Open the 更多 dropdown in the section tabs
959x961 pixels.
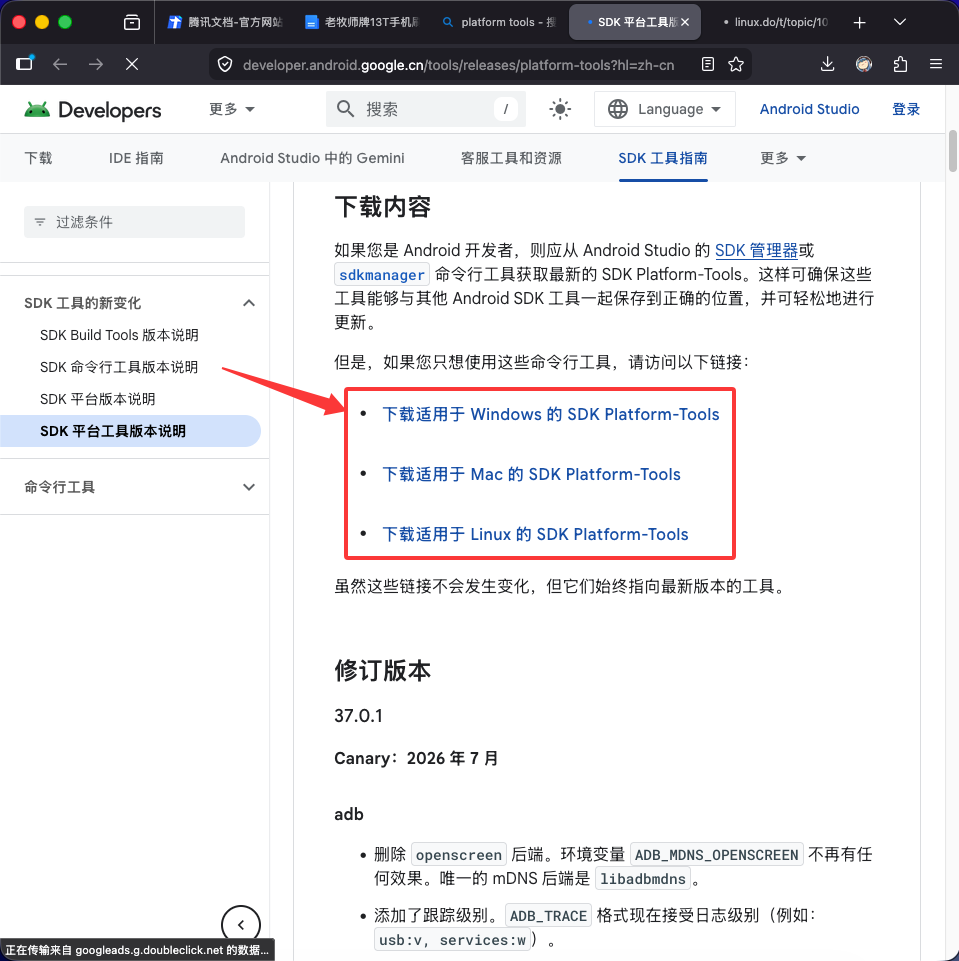tap(783, 158)
